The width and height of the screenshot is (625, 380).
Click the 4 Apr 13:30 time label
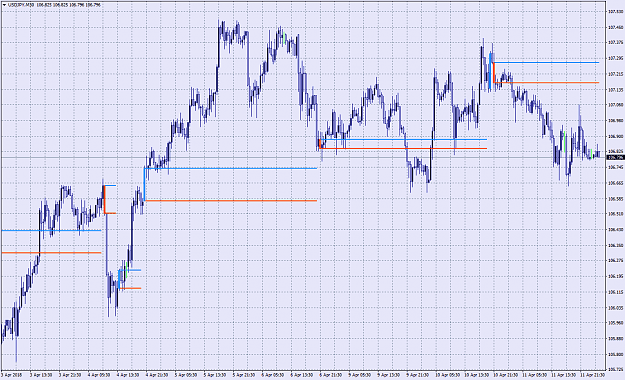click(128, 375)
